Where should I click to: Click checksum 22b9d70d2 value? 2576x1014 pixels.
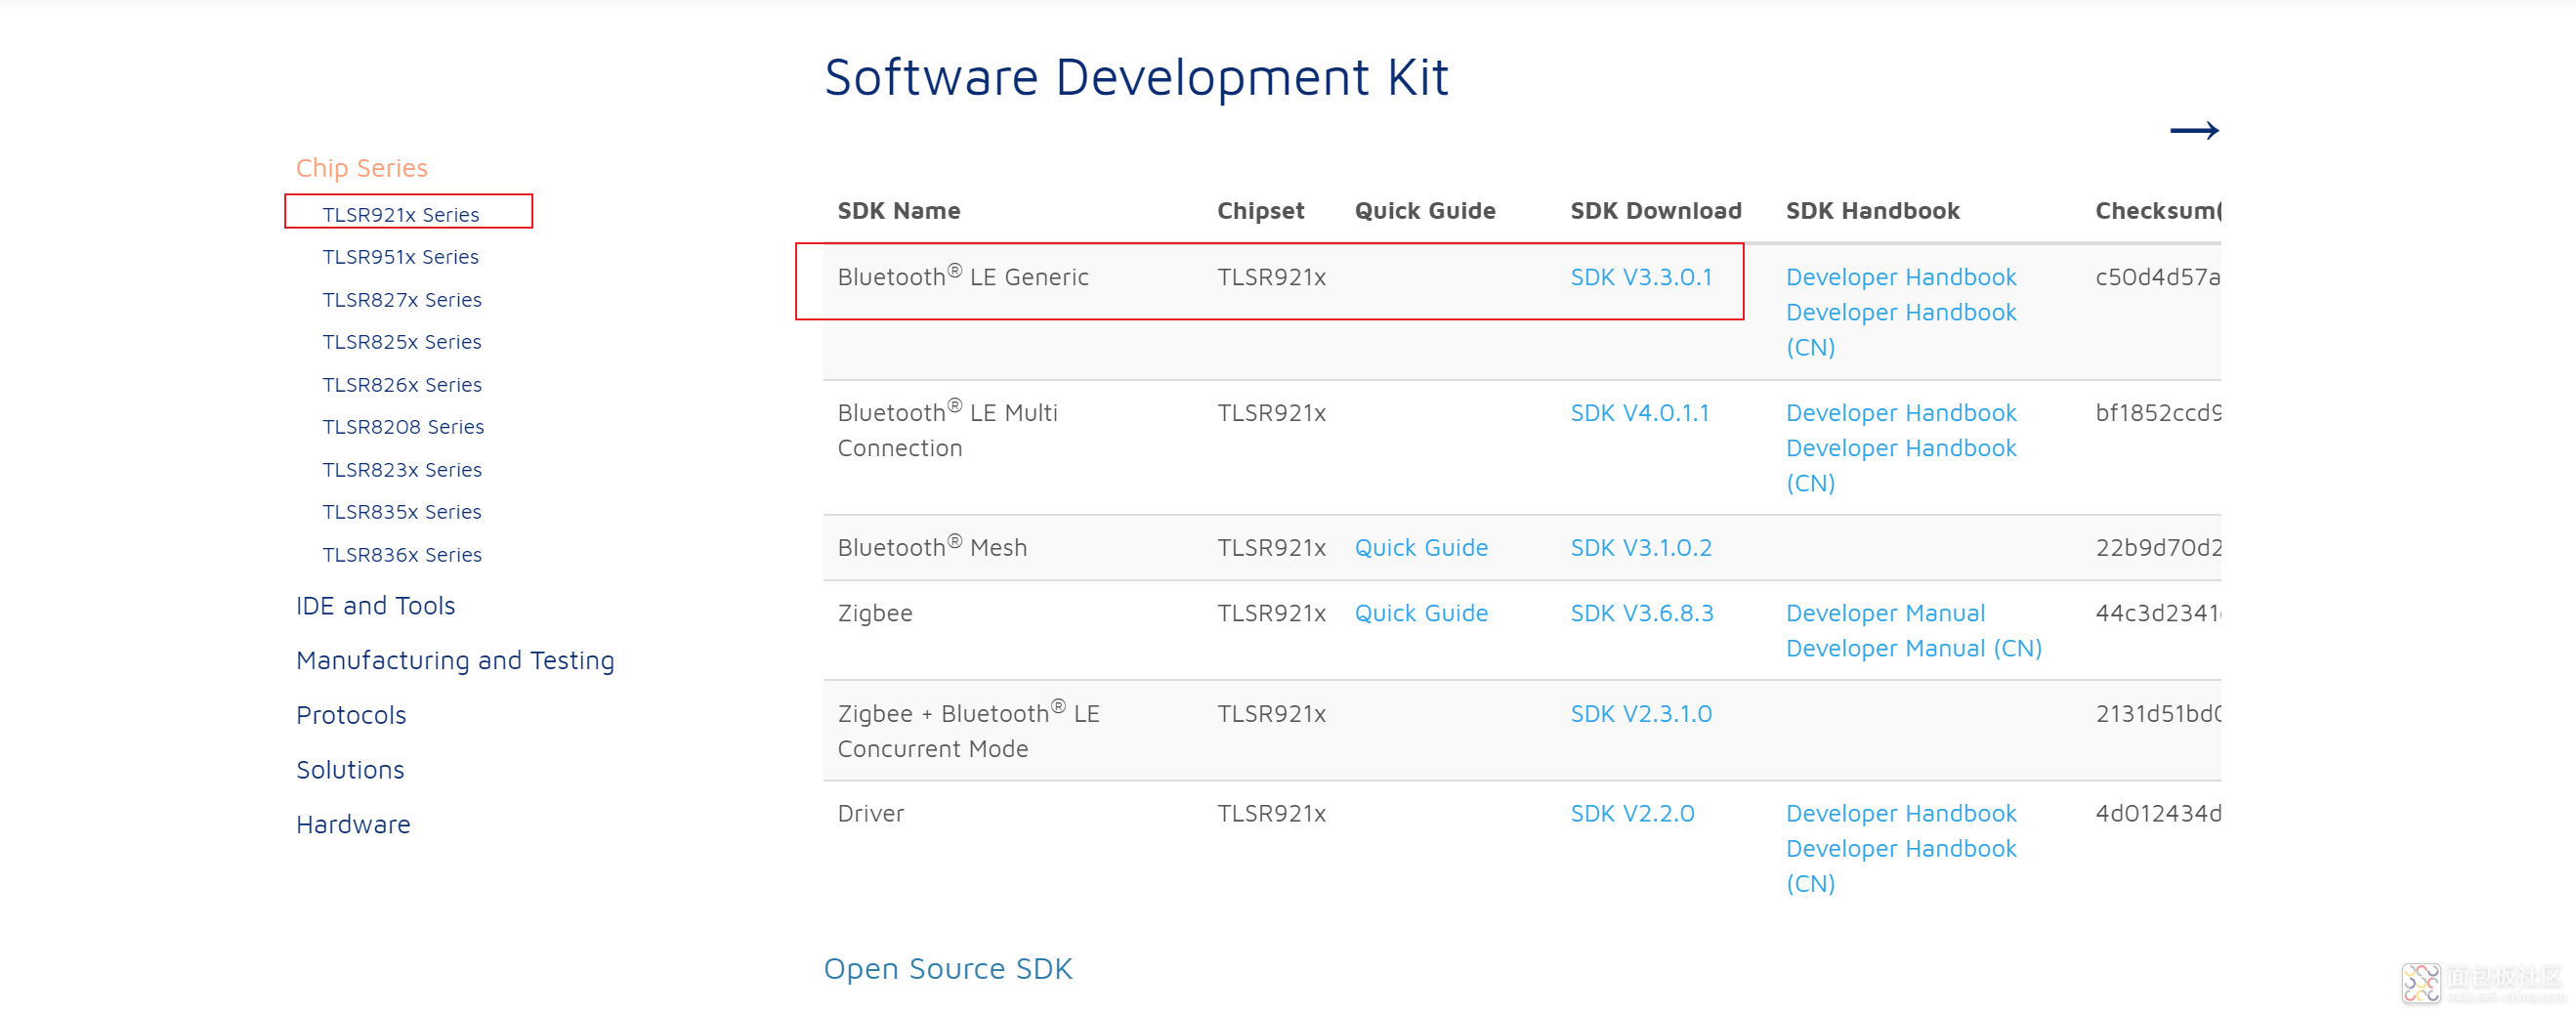[2158, 548]
